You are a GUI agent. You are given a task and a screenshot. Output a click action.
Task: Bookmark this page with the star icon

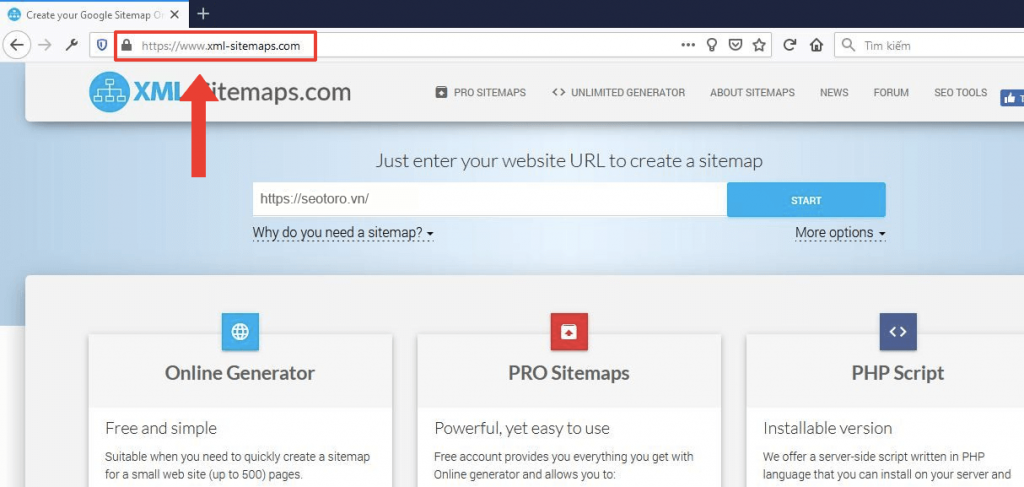tap(758, 45)
